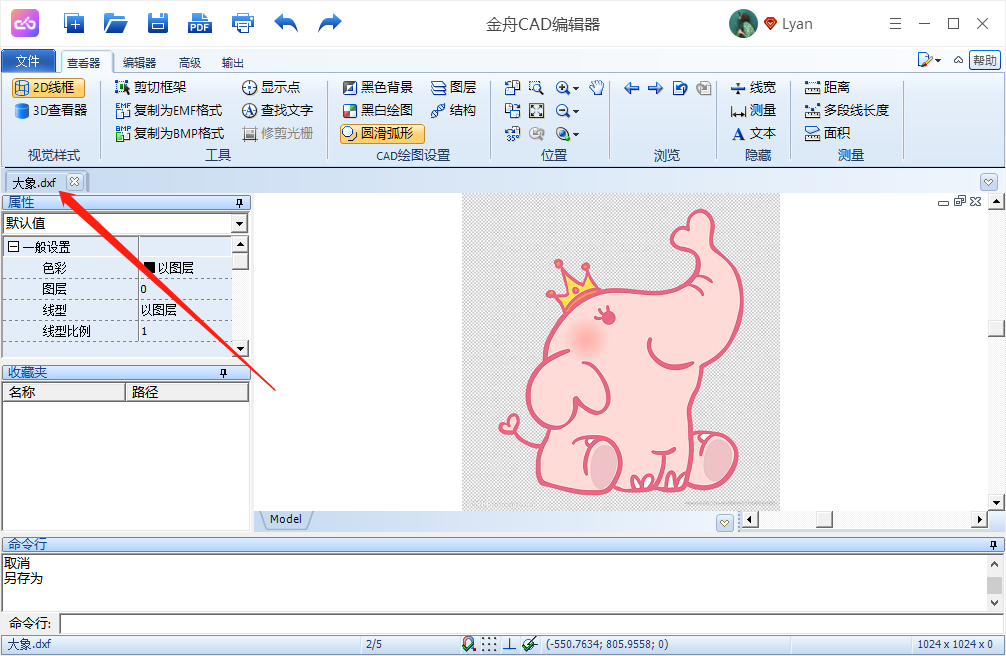Click the print icon in title bar
Screen dimensions: 1006x656
pos(242,23)
